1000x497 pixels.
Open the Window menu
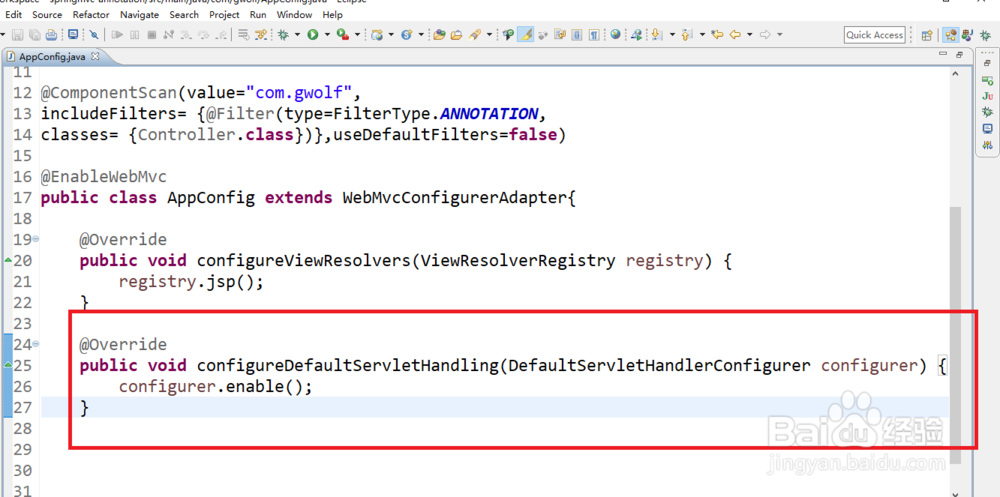295,14
